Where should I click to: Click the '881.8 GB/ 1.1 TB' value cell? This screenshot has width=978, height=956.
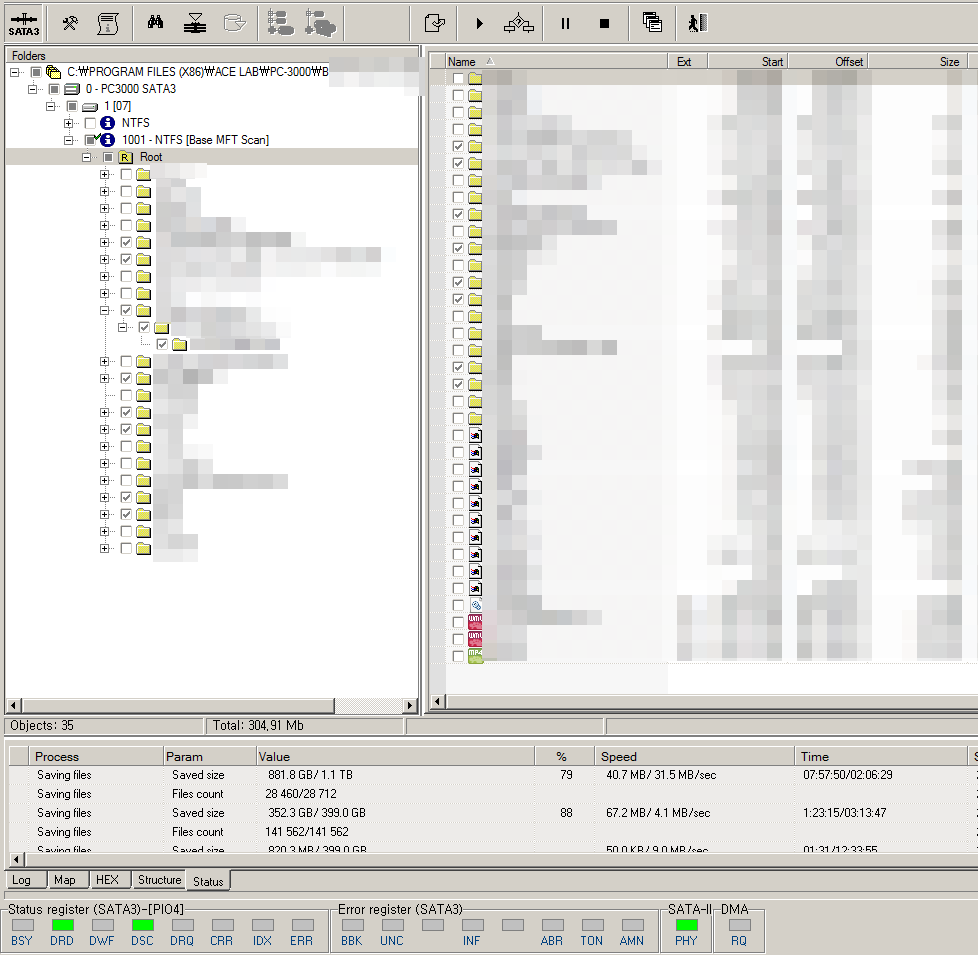tap(310, 775)
